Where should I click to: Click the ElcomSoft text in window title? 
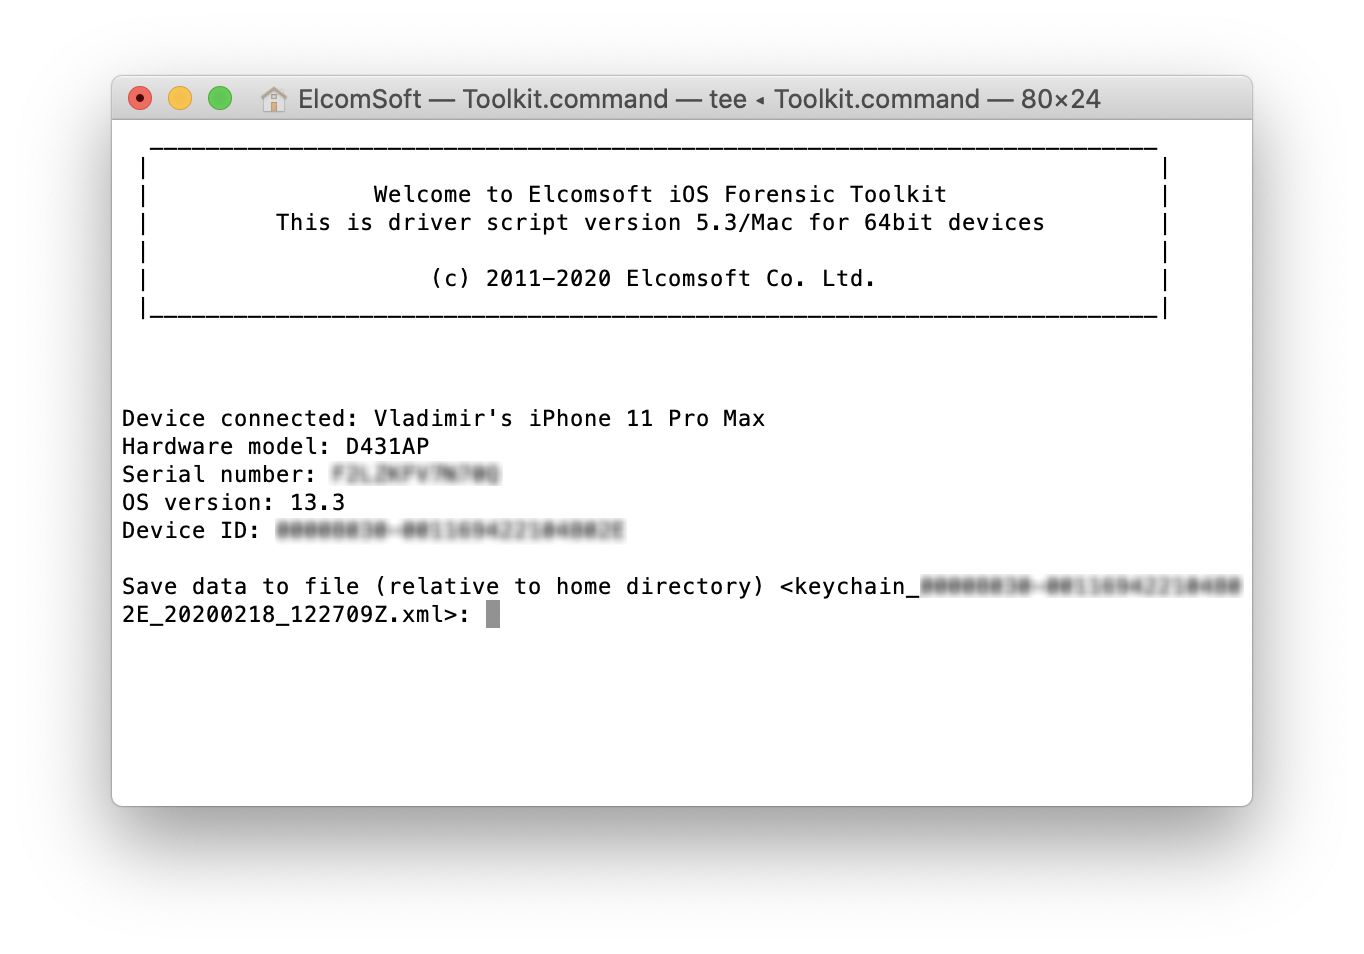click(360, 99)
